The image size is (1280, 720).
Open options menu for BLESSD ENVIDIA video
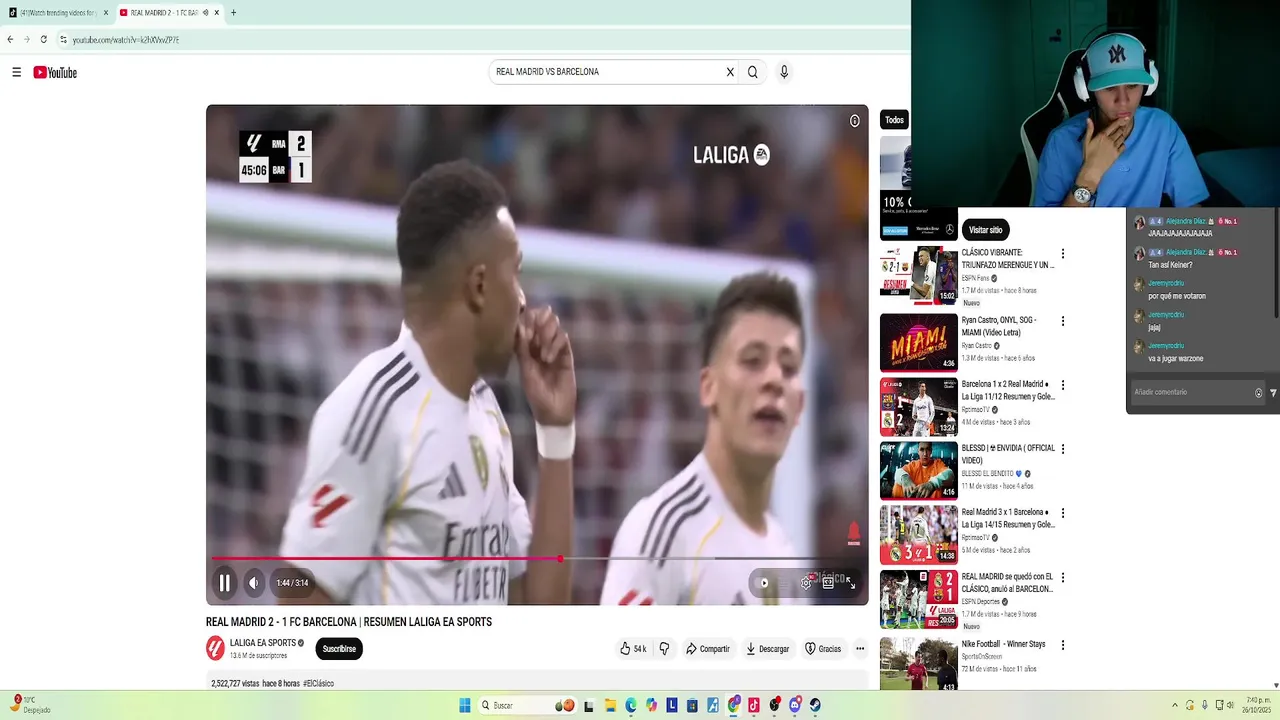coord(1063,449)
